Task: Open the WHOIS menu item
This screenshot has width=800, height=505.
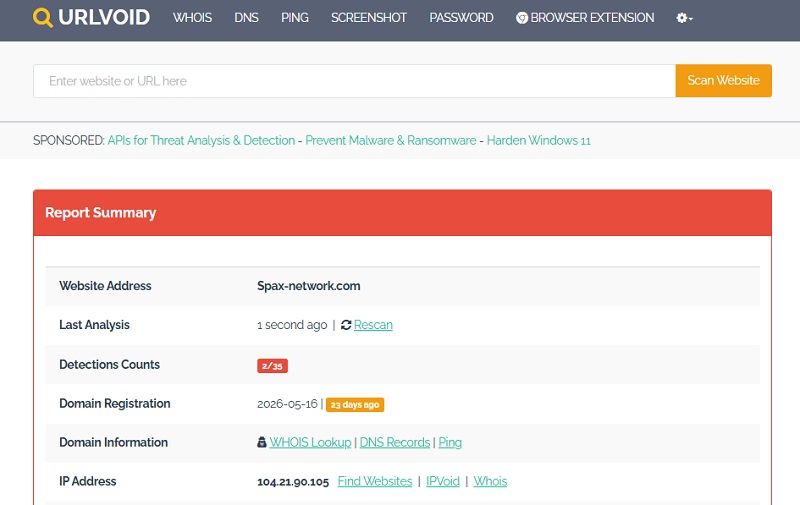Action: pyautogui.click(x=192, y=18)
